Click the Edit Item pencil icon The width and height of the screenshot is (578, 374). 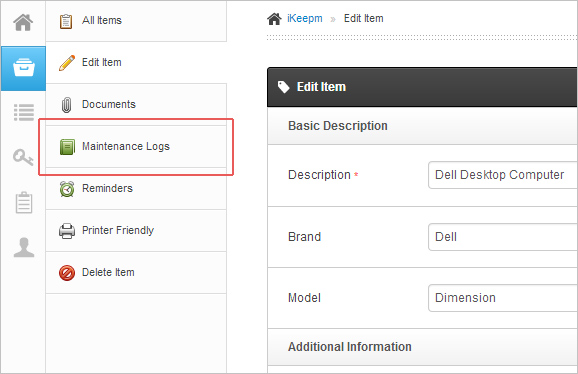pos(67,63)
